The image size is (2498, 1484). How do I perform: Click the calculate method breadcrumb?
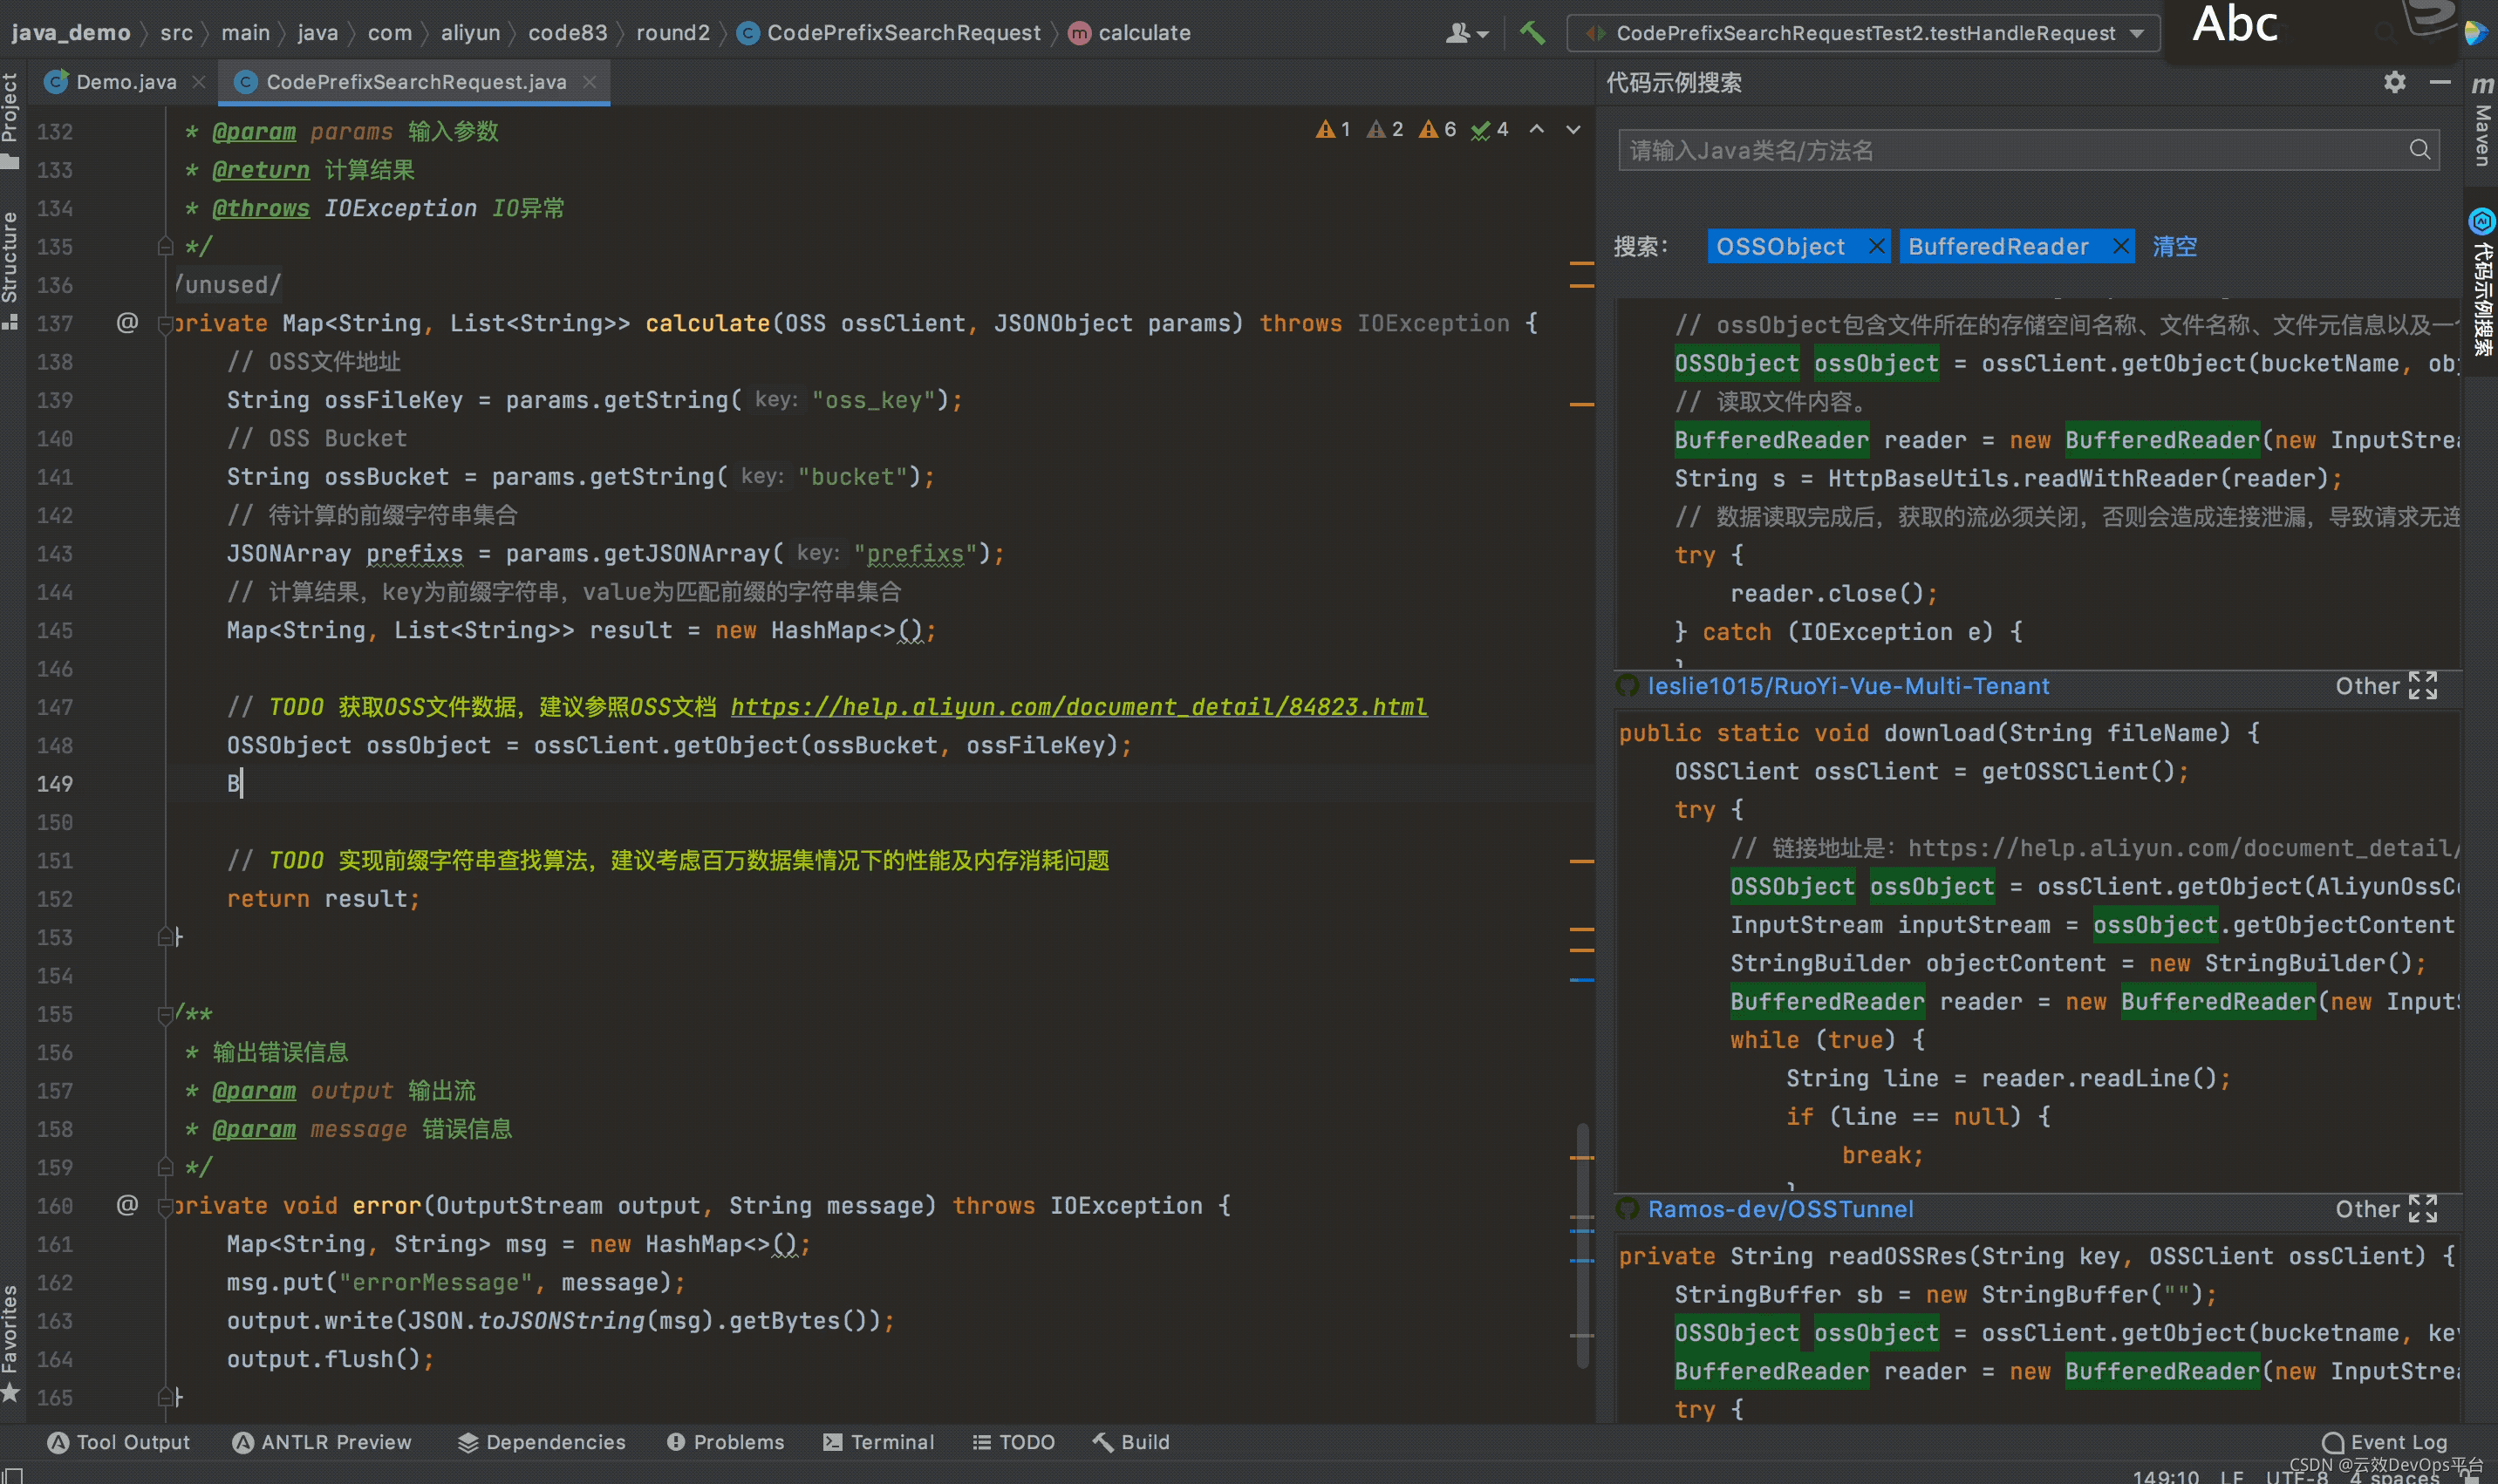[1130, 33]
